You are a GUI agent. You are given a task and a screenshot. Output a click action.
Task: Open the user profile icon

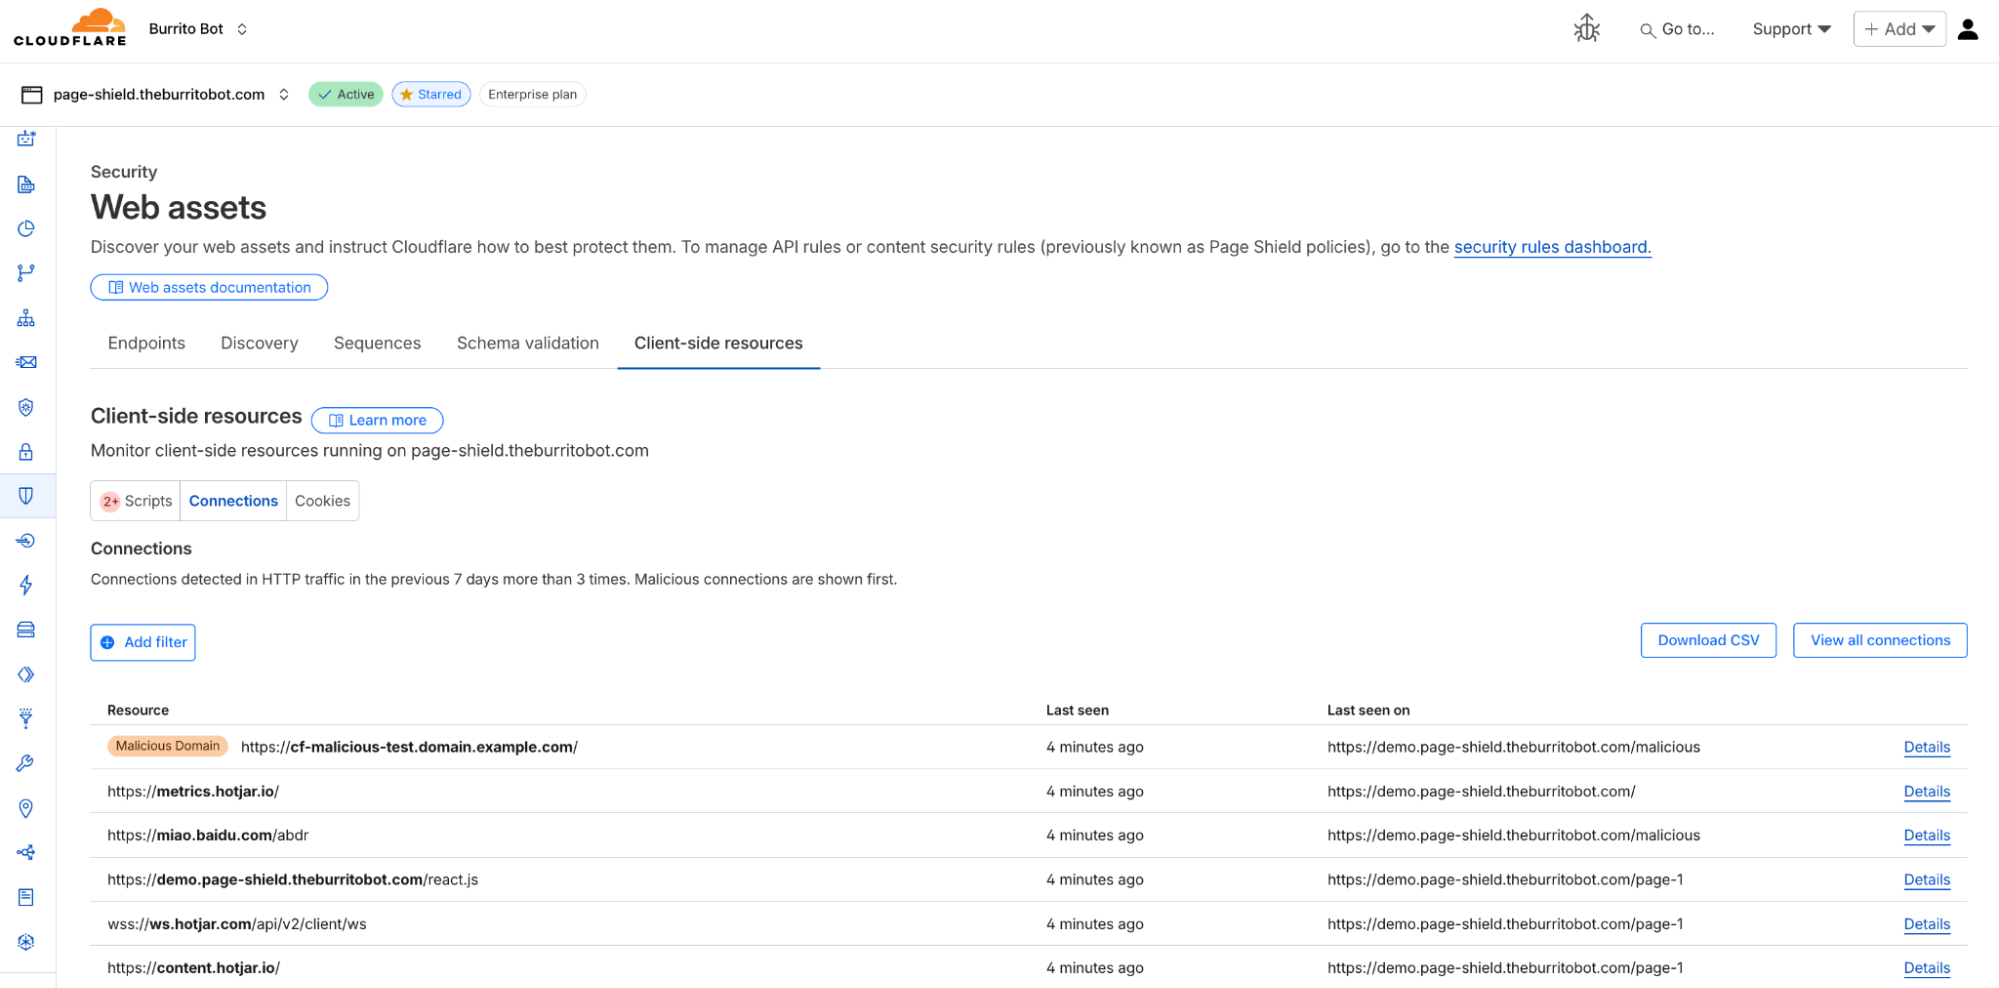pyautogui.click(x=1967, y=29)
